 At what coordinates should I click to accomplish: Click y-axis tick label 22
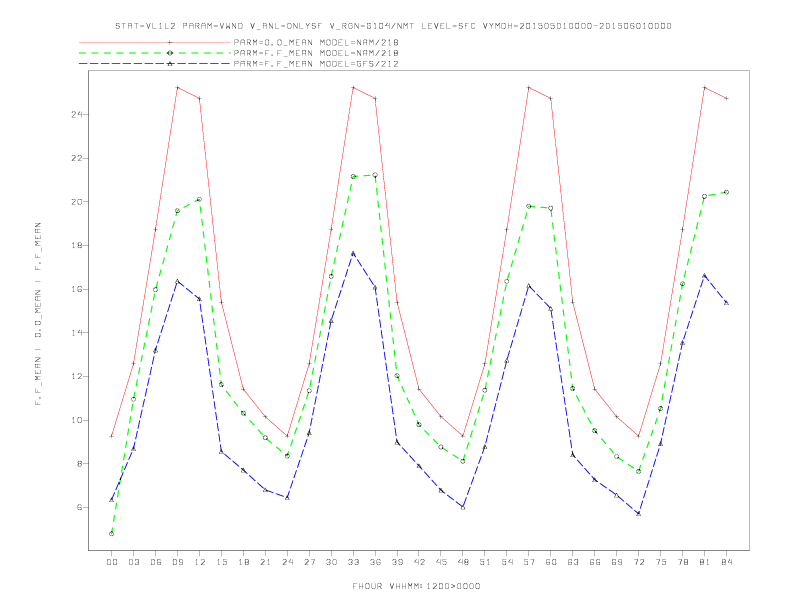coord(77,158)
